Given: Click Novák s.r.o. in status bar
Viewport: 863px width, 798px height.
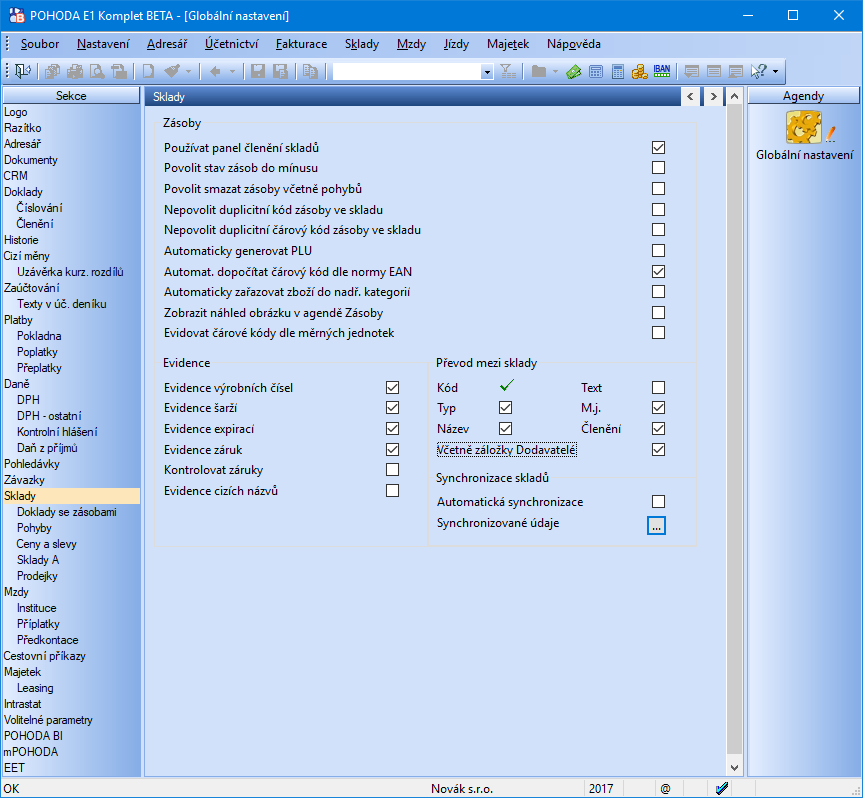Looking at the screenshot, I should point(462,789).
